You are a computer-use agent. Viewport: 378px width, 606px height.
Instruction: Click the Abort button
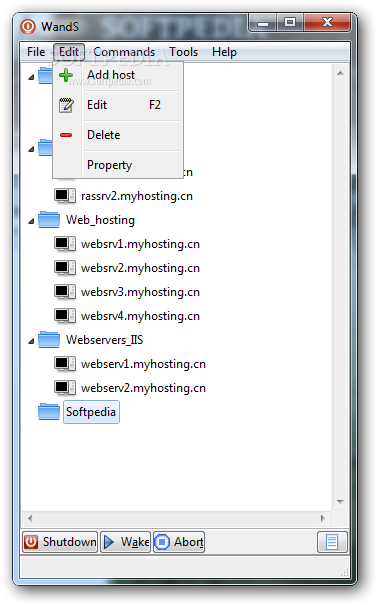point(179,541)
